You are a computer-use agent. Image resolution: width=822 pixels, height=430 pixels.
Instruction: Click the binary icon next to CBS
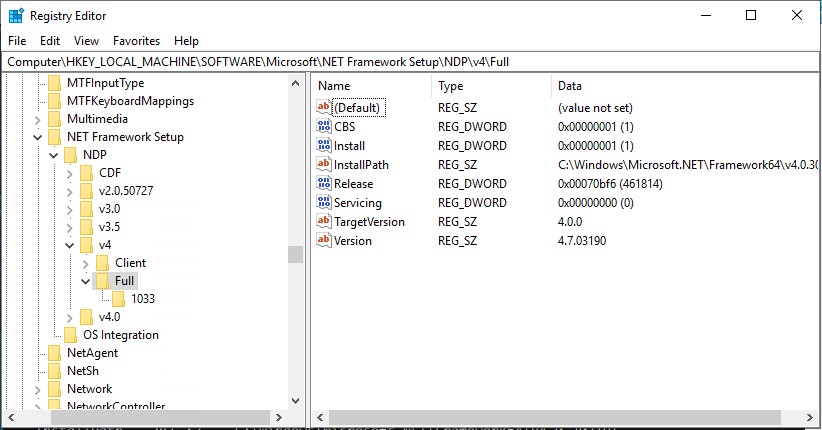324,127
